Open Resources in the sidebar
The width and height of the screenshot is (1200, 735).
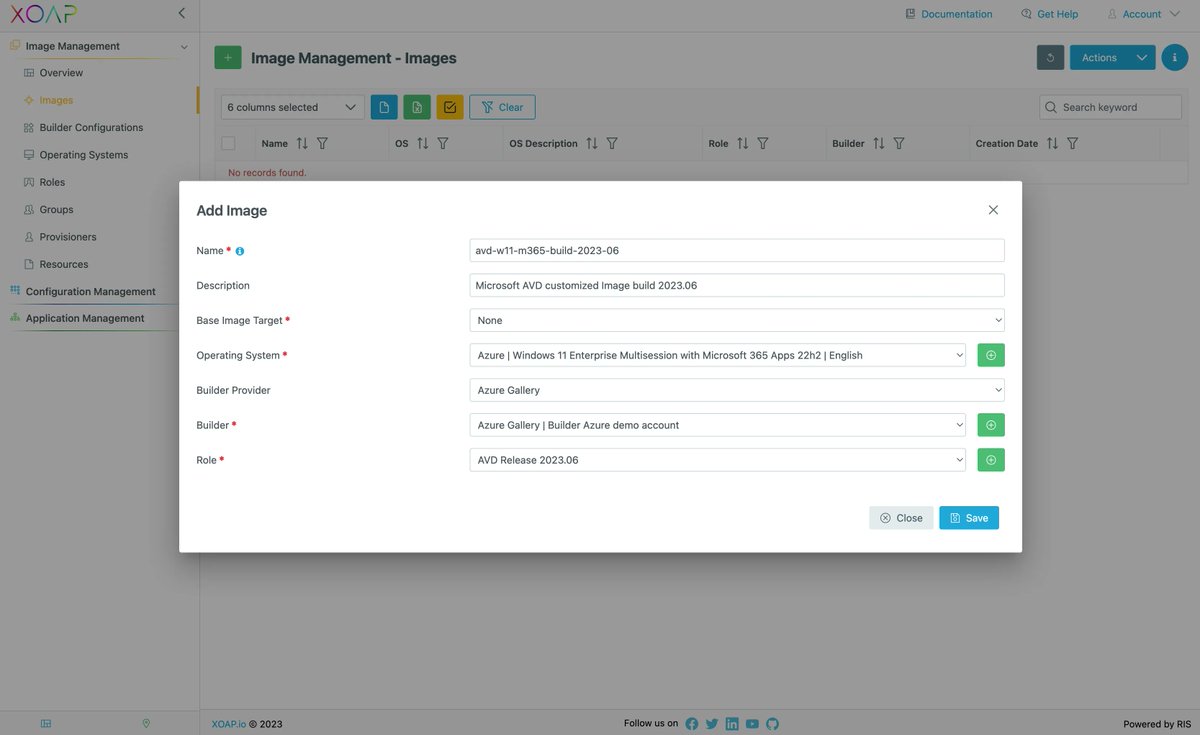tap(64, 264)
